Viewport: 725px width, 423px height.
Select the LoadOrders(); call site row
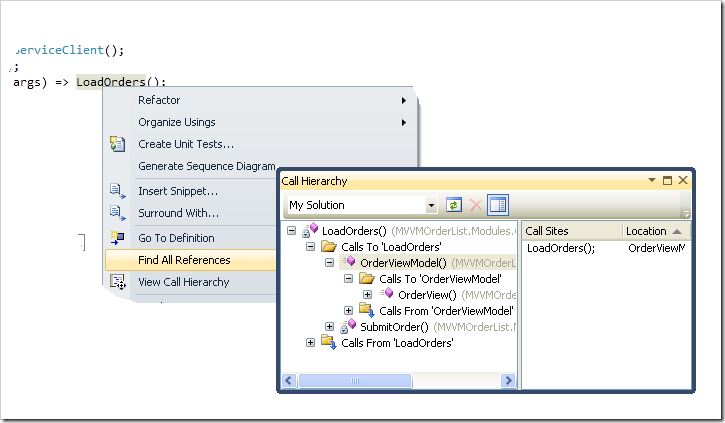[x=561, y=248]
